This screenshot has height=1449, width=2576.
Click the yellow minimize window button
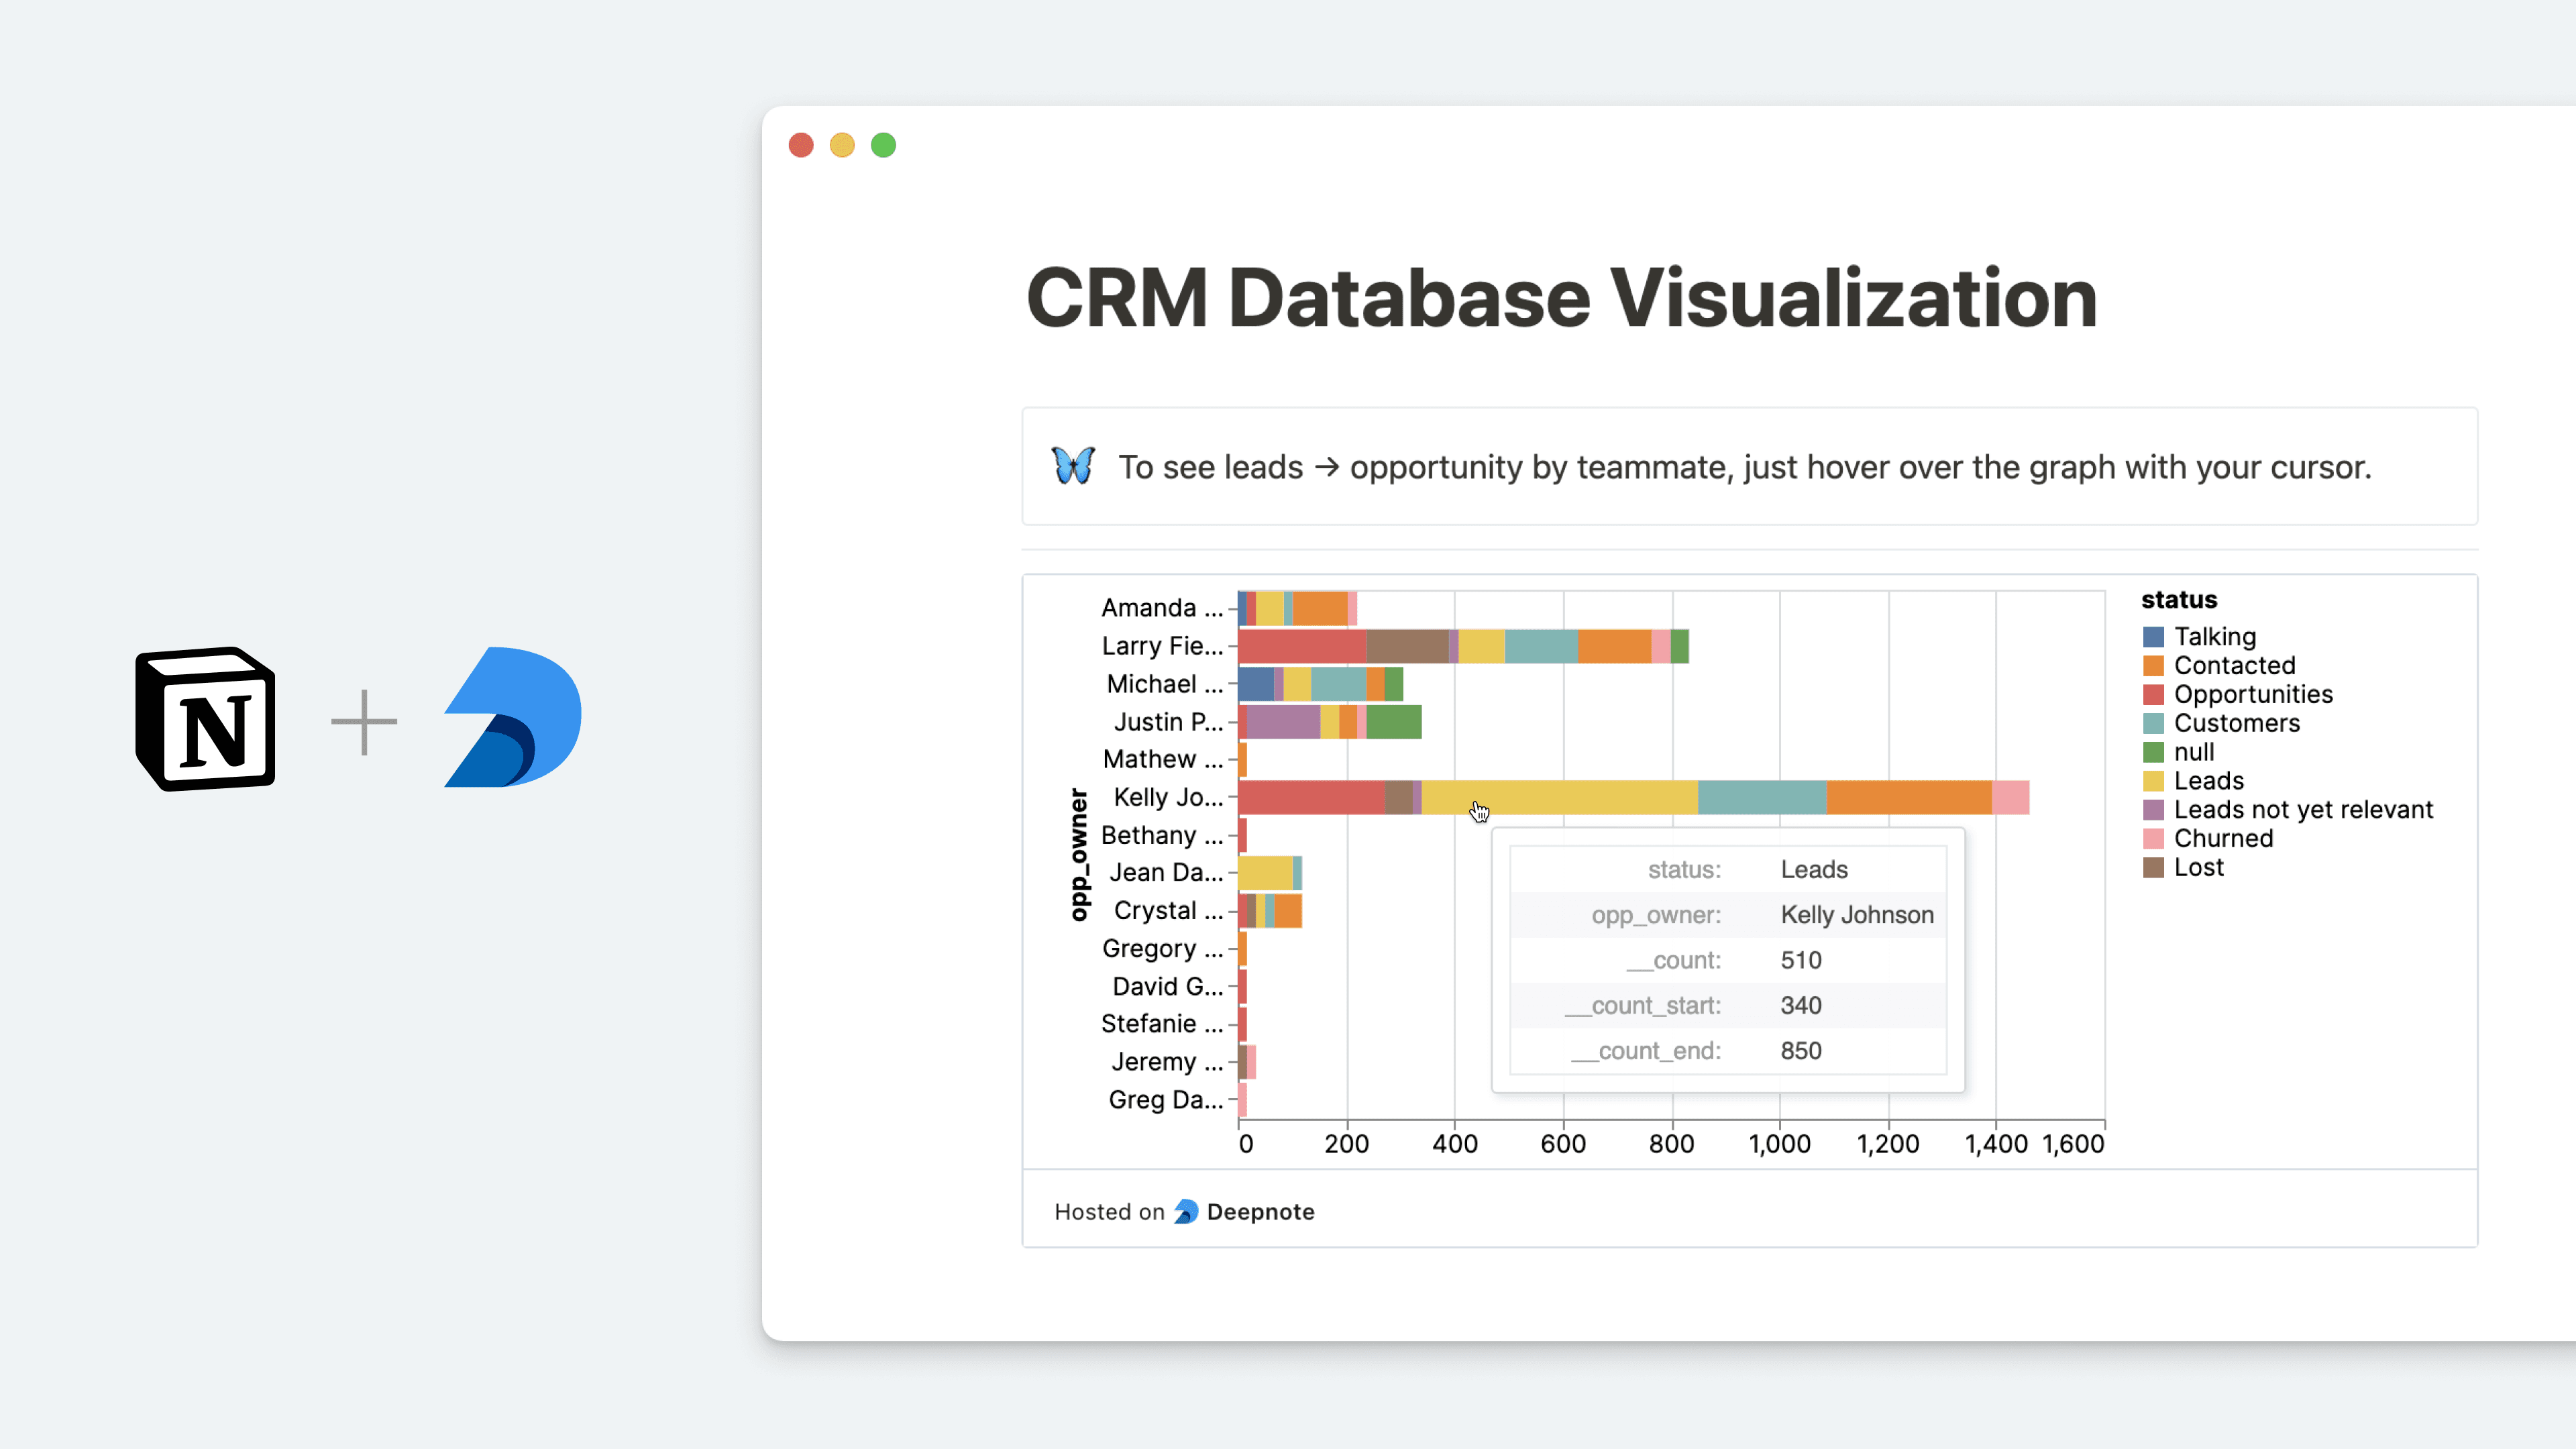pos(842,145)
